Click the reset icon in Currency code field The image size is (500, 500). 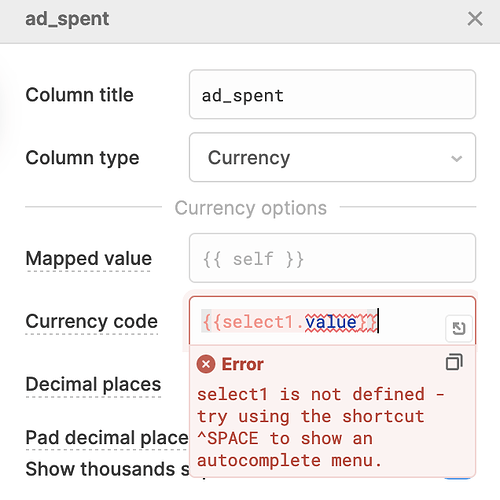pos(459,328)
